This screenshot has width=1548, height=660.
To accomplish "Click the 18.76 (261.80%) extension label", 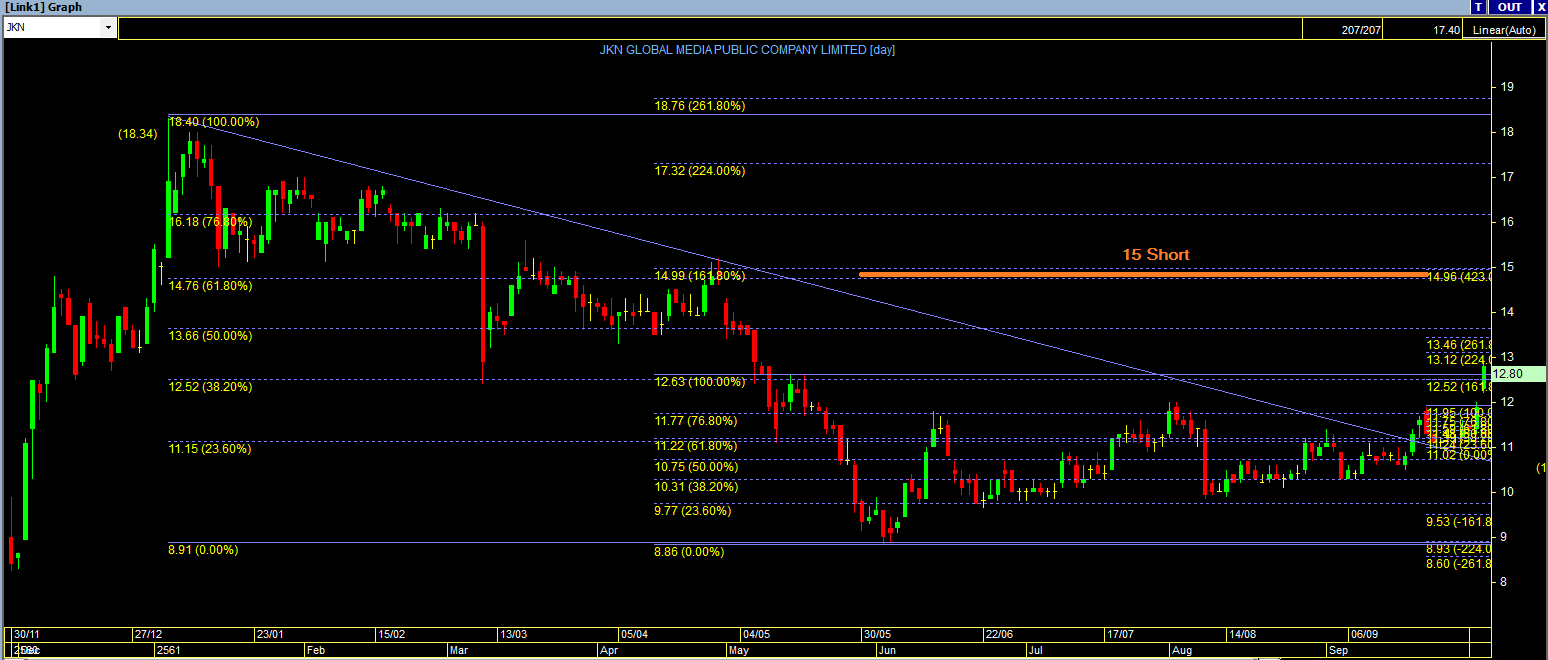I will [700, 106].
